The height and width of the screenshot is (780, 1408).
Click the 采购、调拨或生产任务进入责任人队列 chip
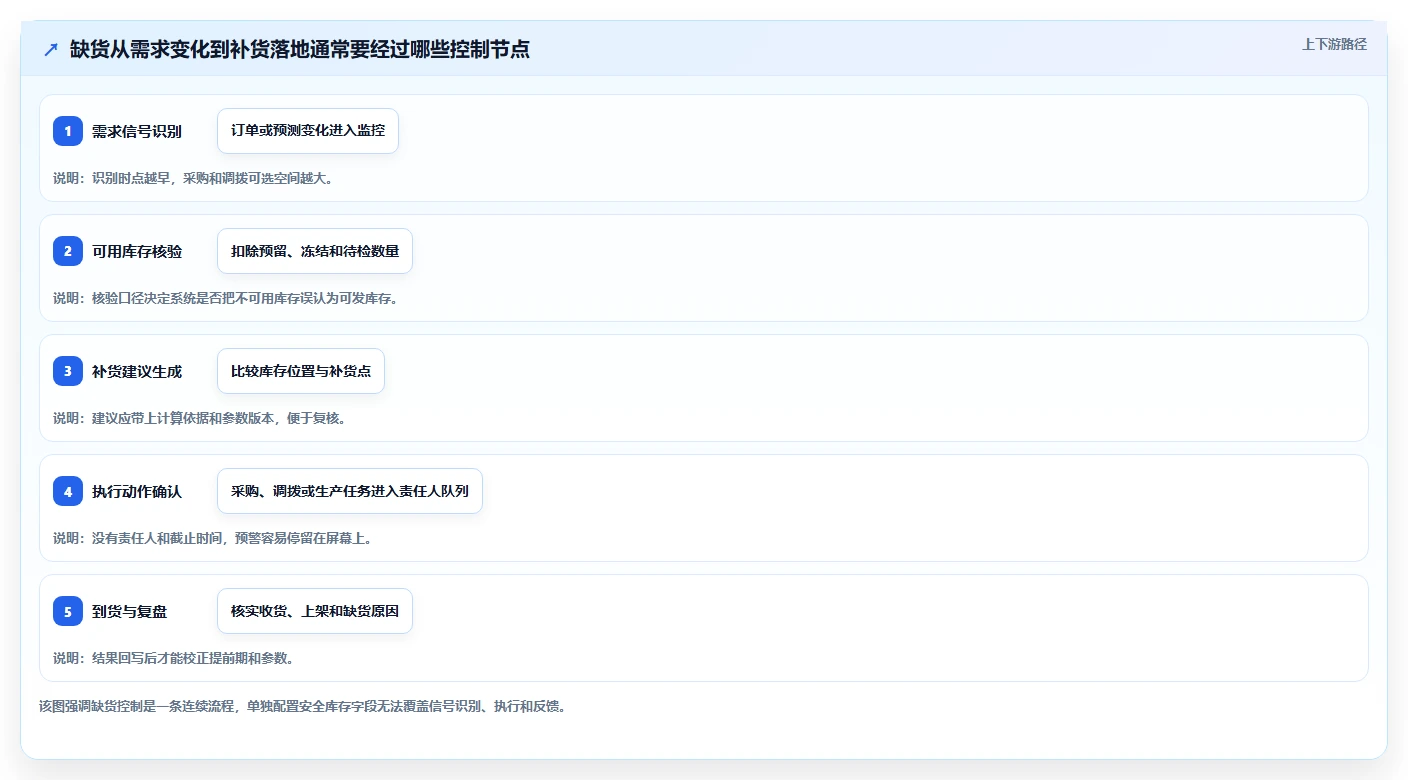350,491
